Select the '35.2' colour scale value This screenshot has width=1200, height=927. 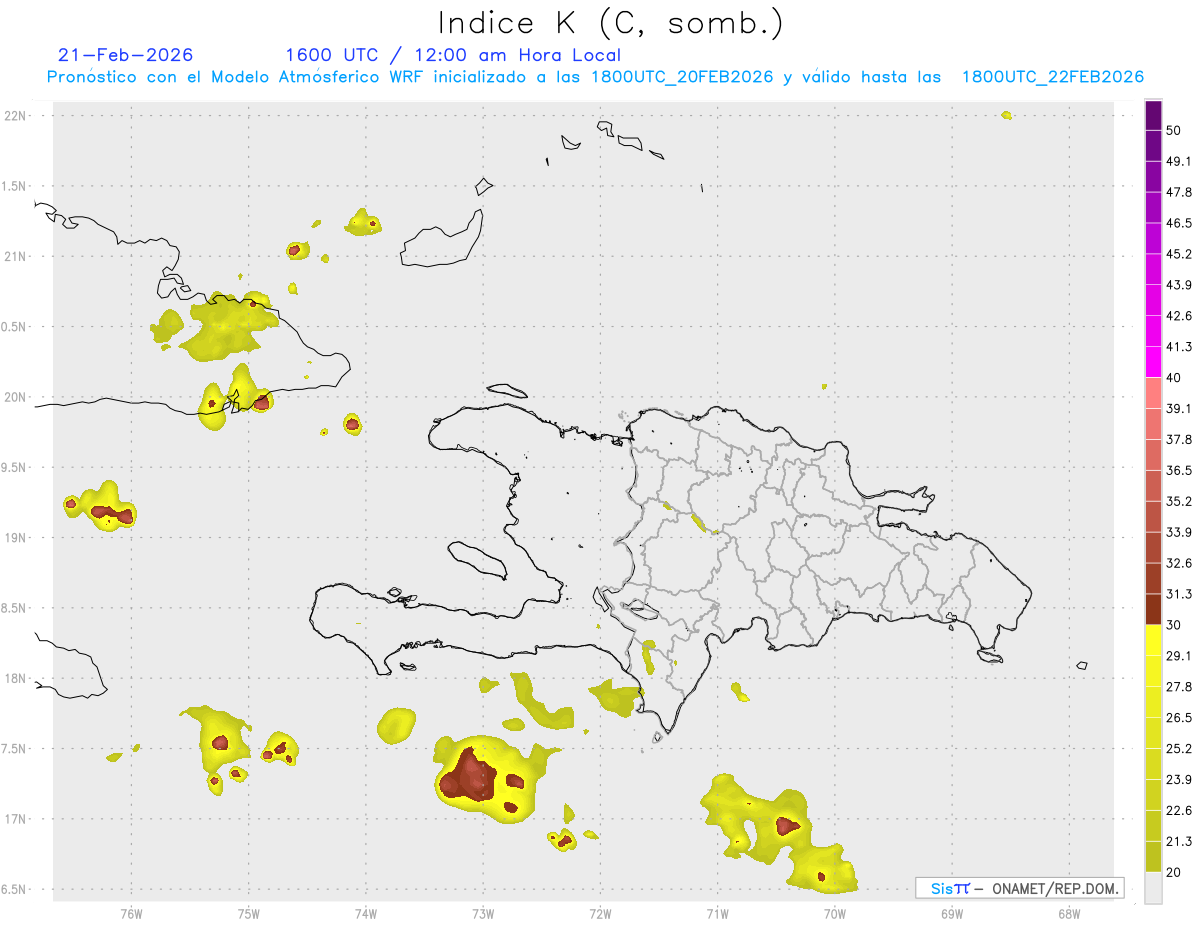click(x=1179, y=501)
